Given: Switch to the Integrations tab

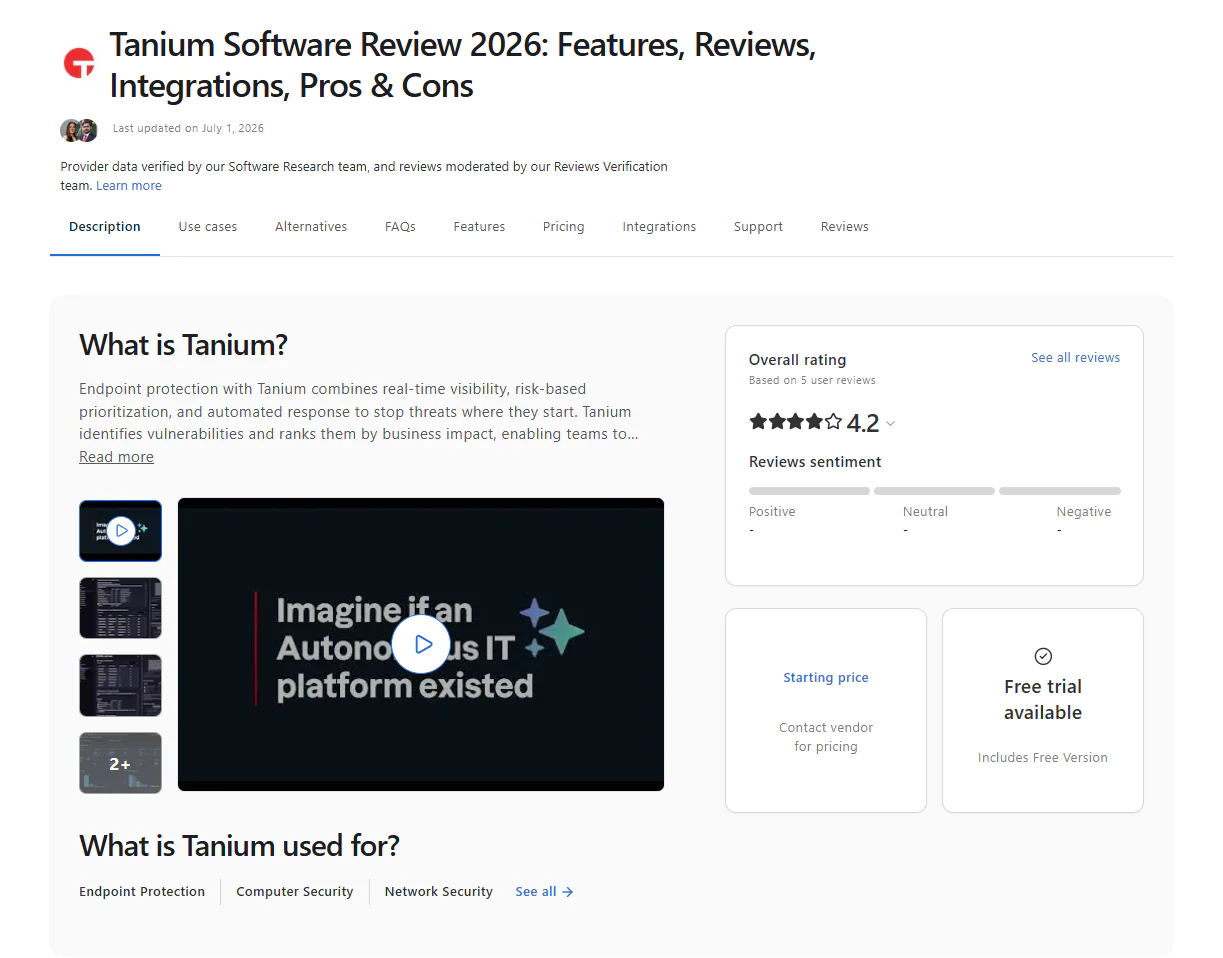Looking at the screenshot, I should point(659,227).
